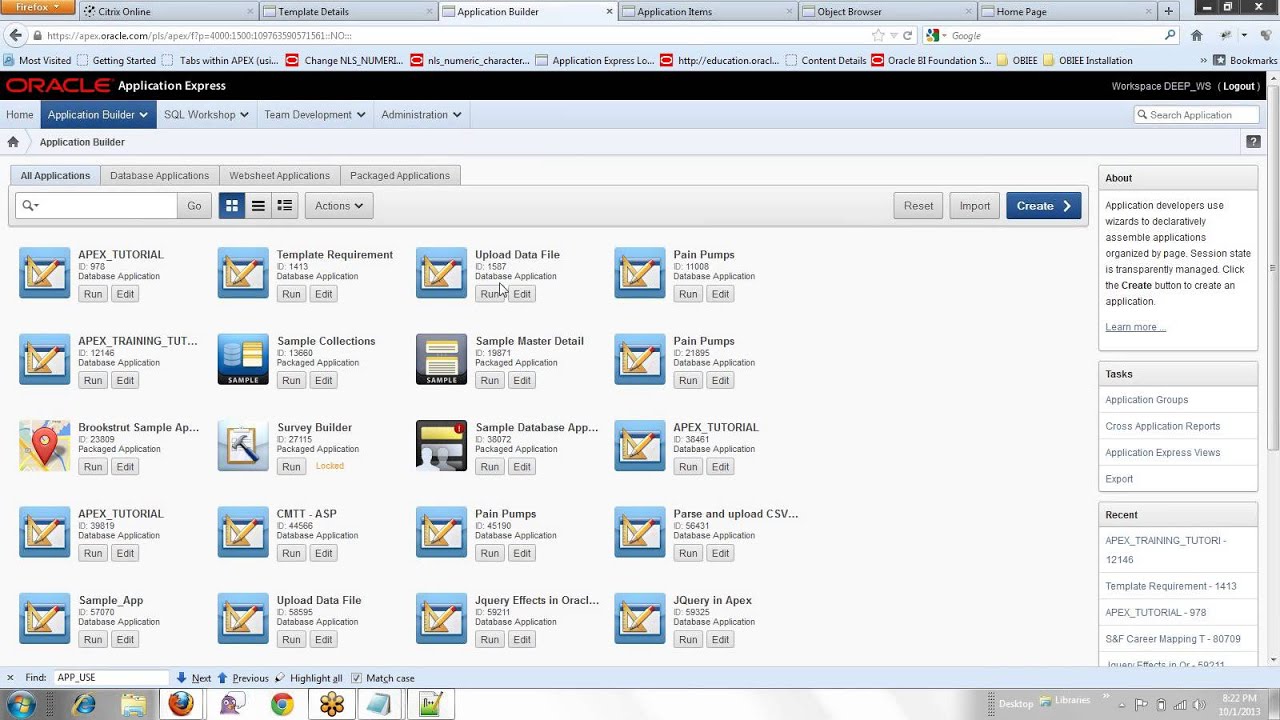This screenshot has height=720, width=1280.
Task: Switch to View Icons grid mode
Action: coord(232,206)
